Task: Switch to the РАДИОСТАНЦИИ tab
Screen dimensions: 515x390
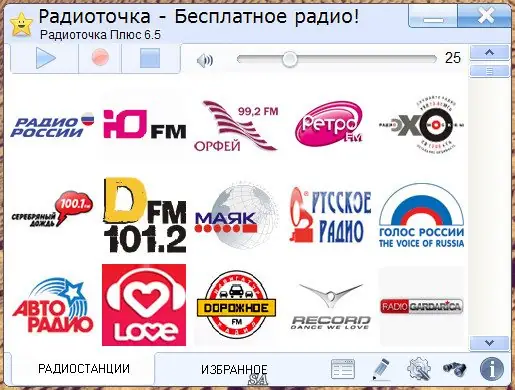Action: tap(84, 369)
